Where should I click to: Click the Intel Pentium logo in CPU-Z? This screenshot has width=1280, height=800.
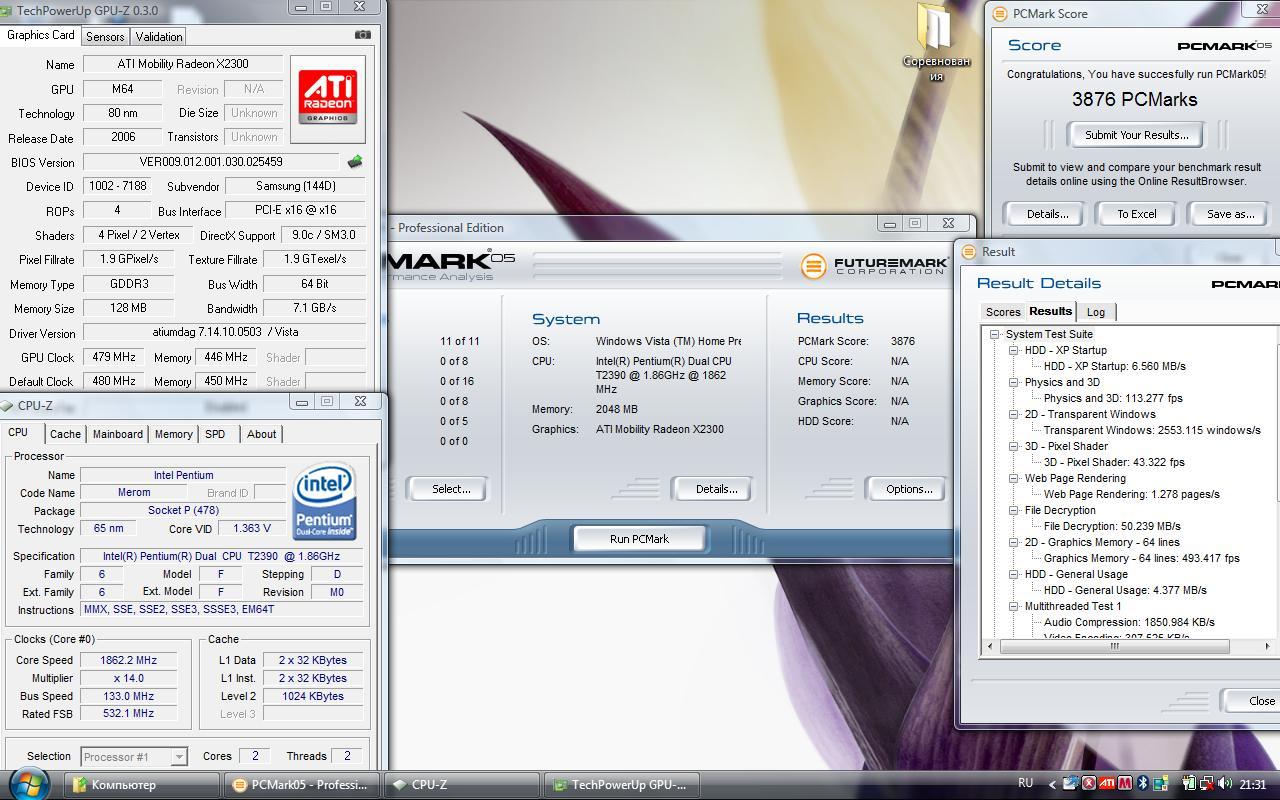pos(324,501)
